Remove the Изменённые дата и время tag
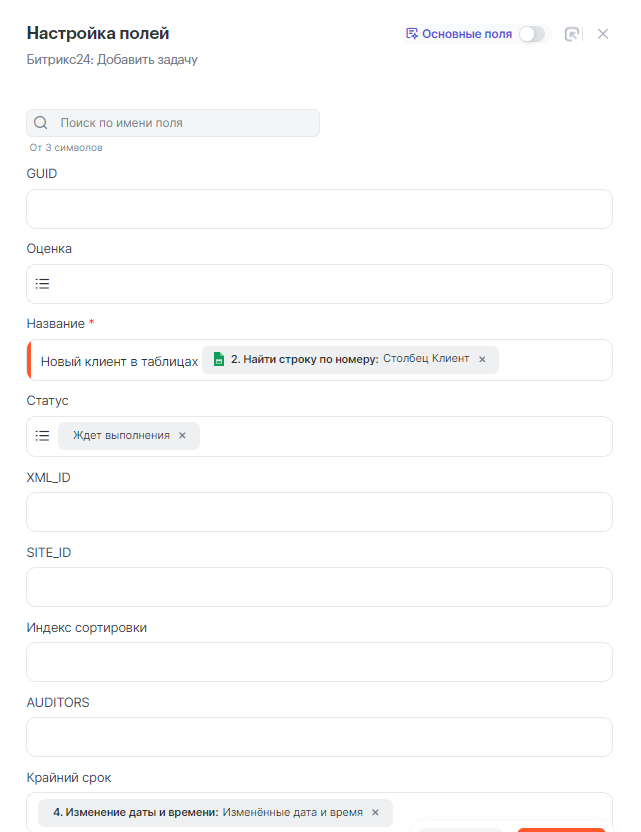 (376, 813)
